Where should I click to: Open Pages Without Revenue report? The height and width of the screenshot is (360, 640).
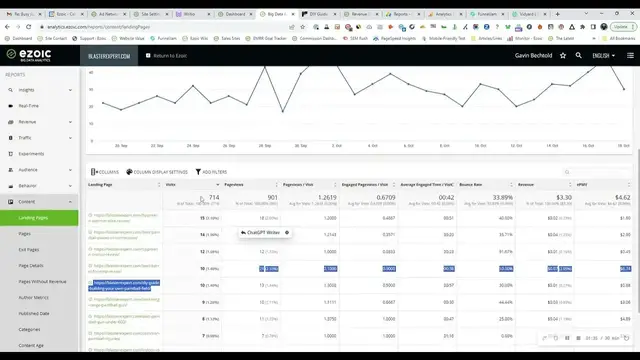click(x=42, y=282)
